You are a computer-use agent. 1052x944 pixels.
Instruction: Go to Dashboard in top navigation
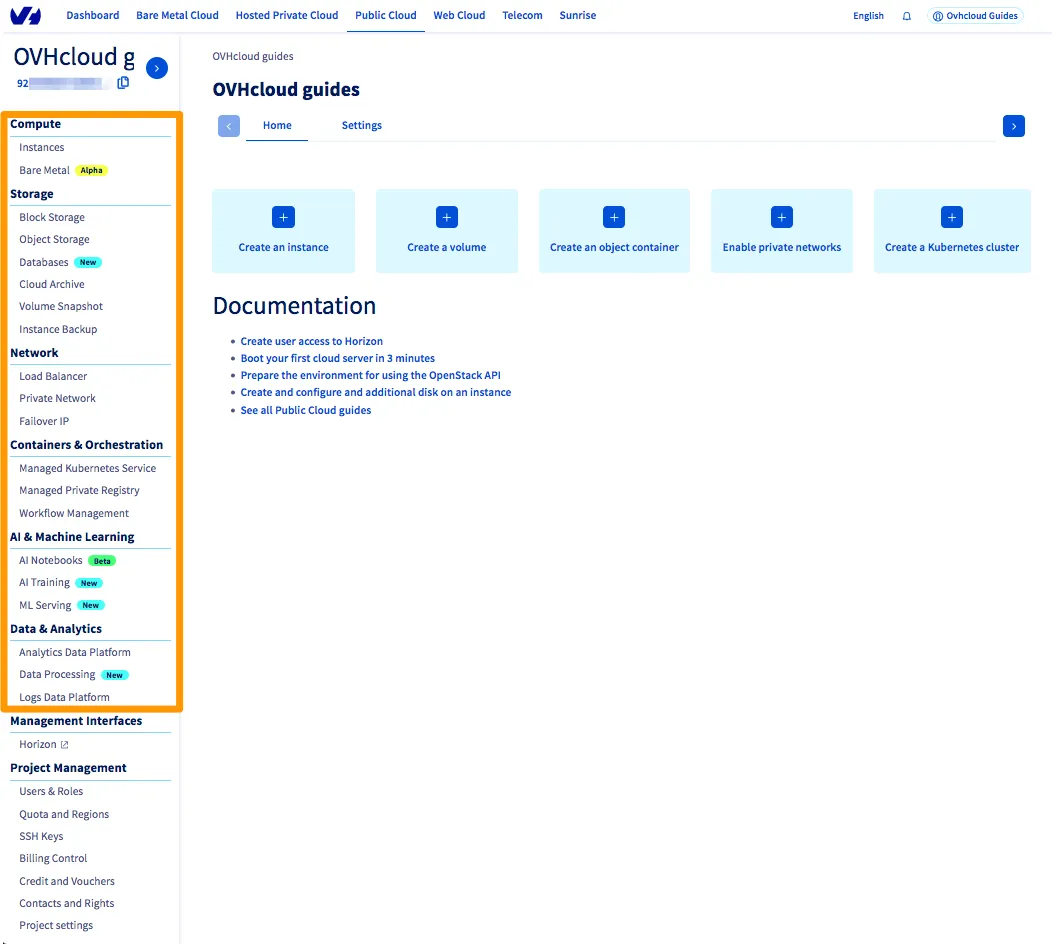(93, 15)
